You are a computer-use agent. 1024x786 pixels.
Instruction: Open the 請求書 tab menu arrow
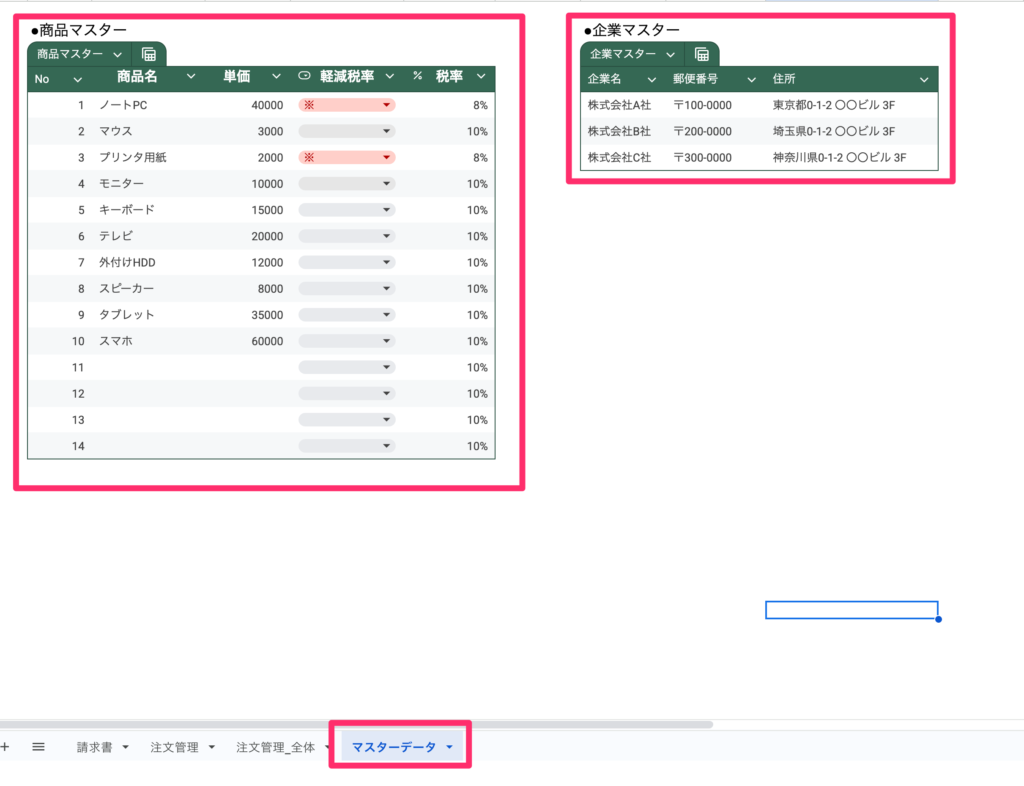(x=125, y=747)
